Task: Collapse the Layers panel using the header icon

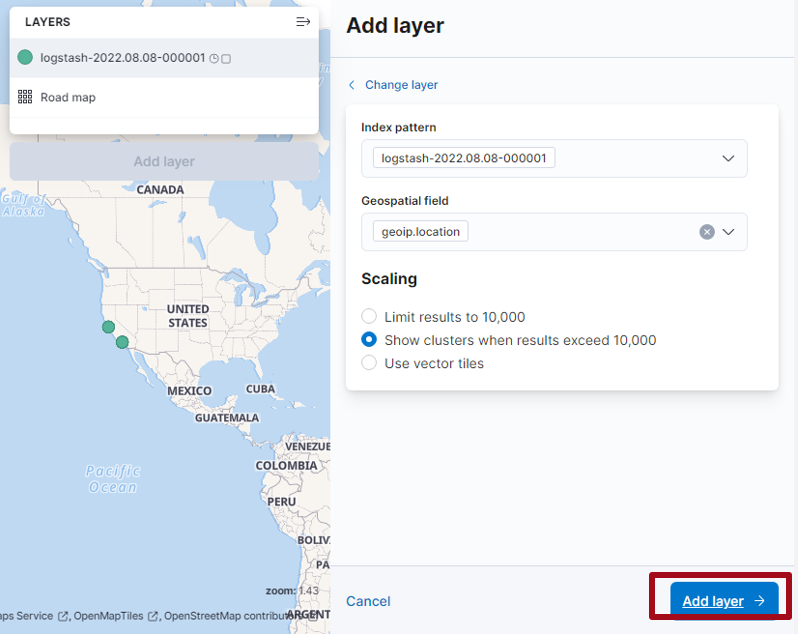Action: [x=303, y=22]
